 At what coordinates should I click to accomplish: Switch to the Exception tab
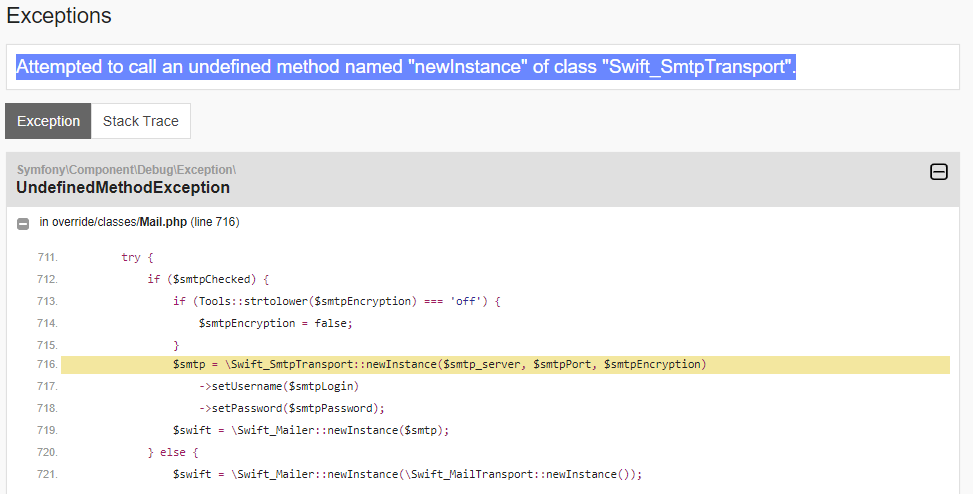point(48,121)
